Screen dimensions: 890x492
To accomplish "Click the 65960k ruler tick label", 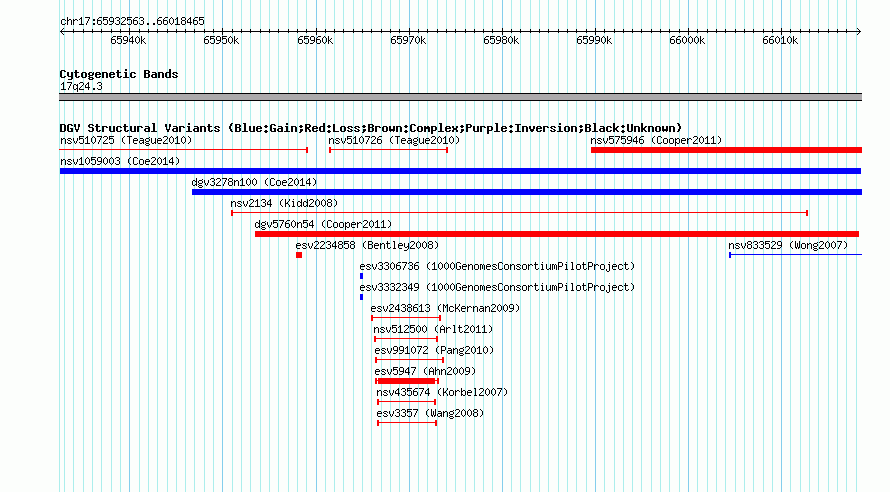I will 315,40.
